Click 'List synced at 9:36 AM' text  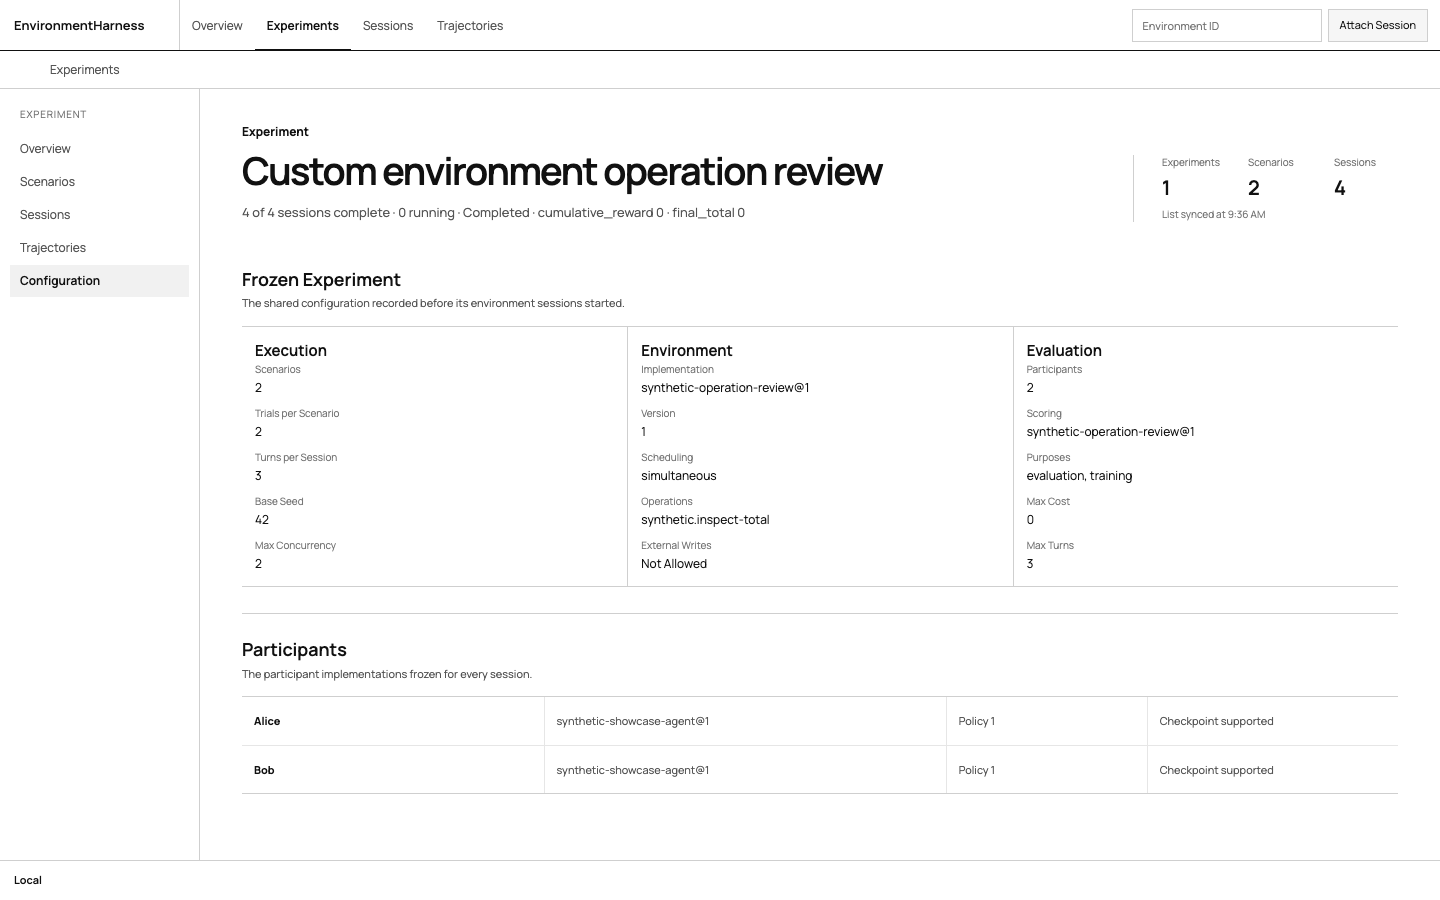(1213, 214)
